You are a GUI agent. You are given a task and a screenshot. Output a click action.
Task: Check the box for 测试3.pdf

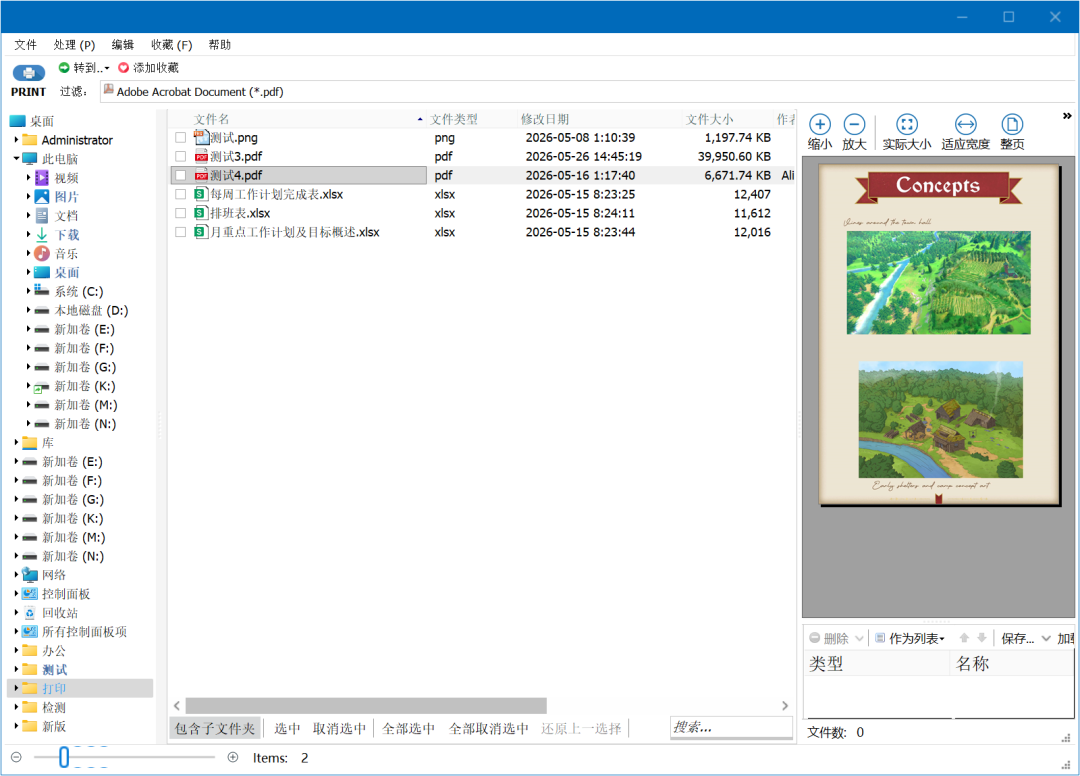(x=180, y=156)
